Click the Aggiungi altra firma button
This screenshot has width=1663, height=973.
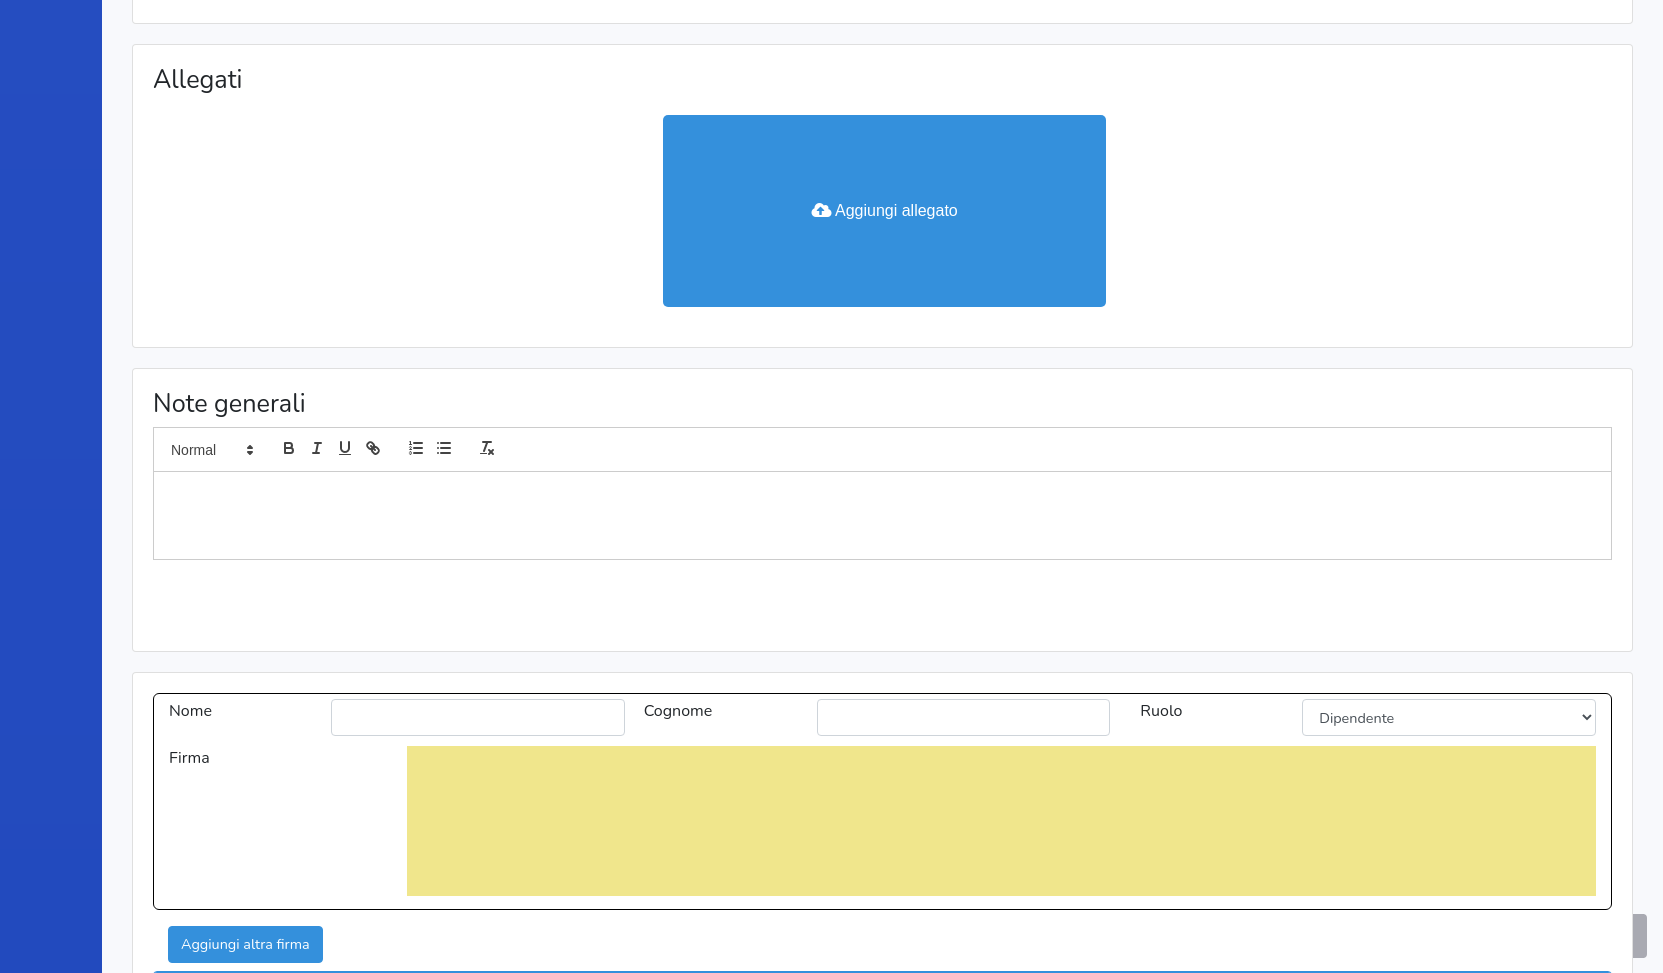click(x=245, y=944)
